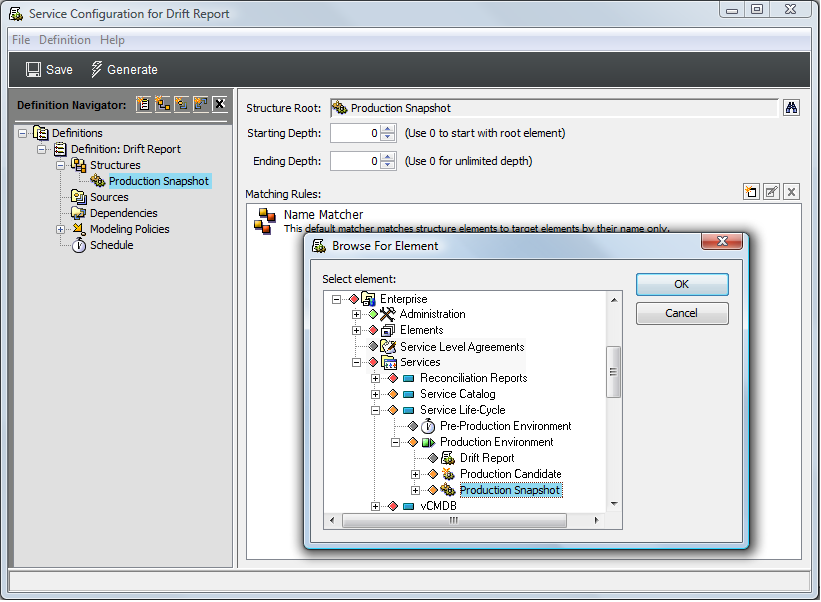Click the Save toolbar button
This screenshot has width=821, height=602.
pyautogui.click(x=49, y=70)
